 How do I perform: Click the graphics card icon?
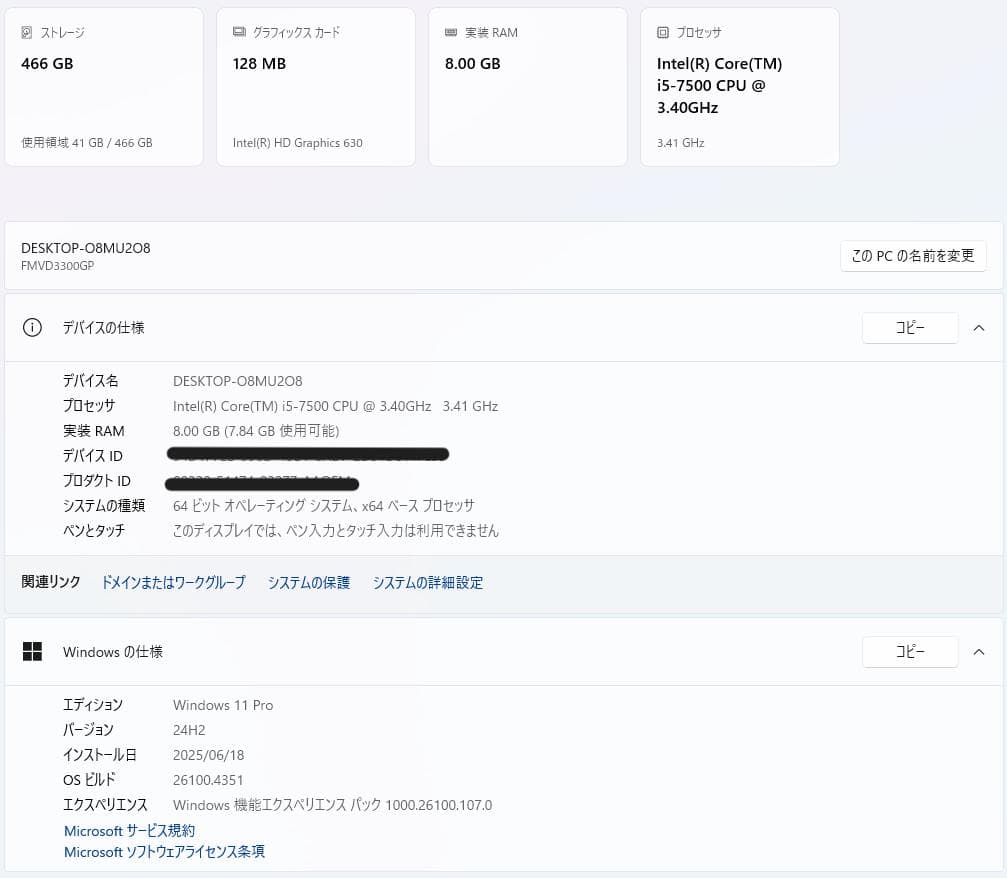pos(239,32)
